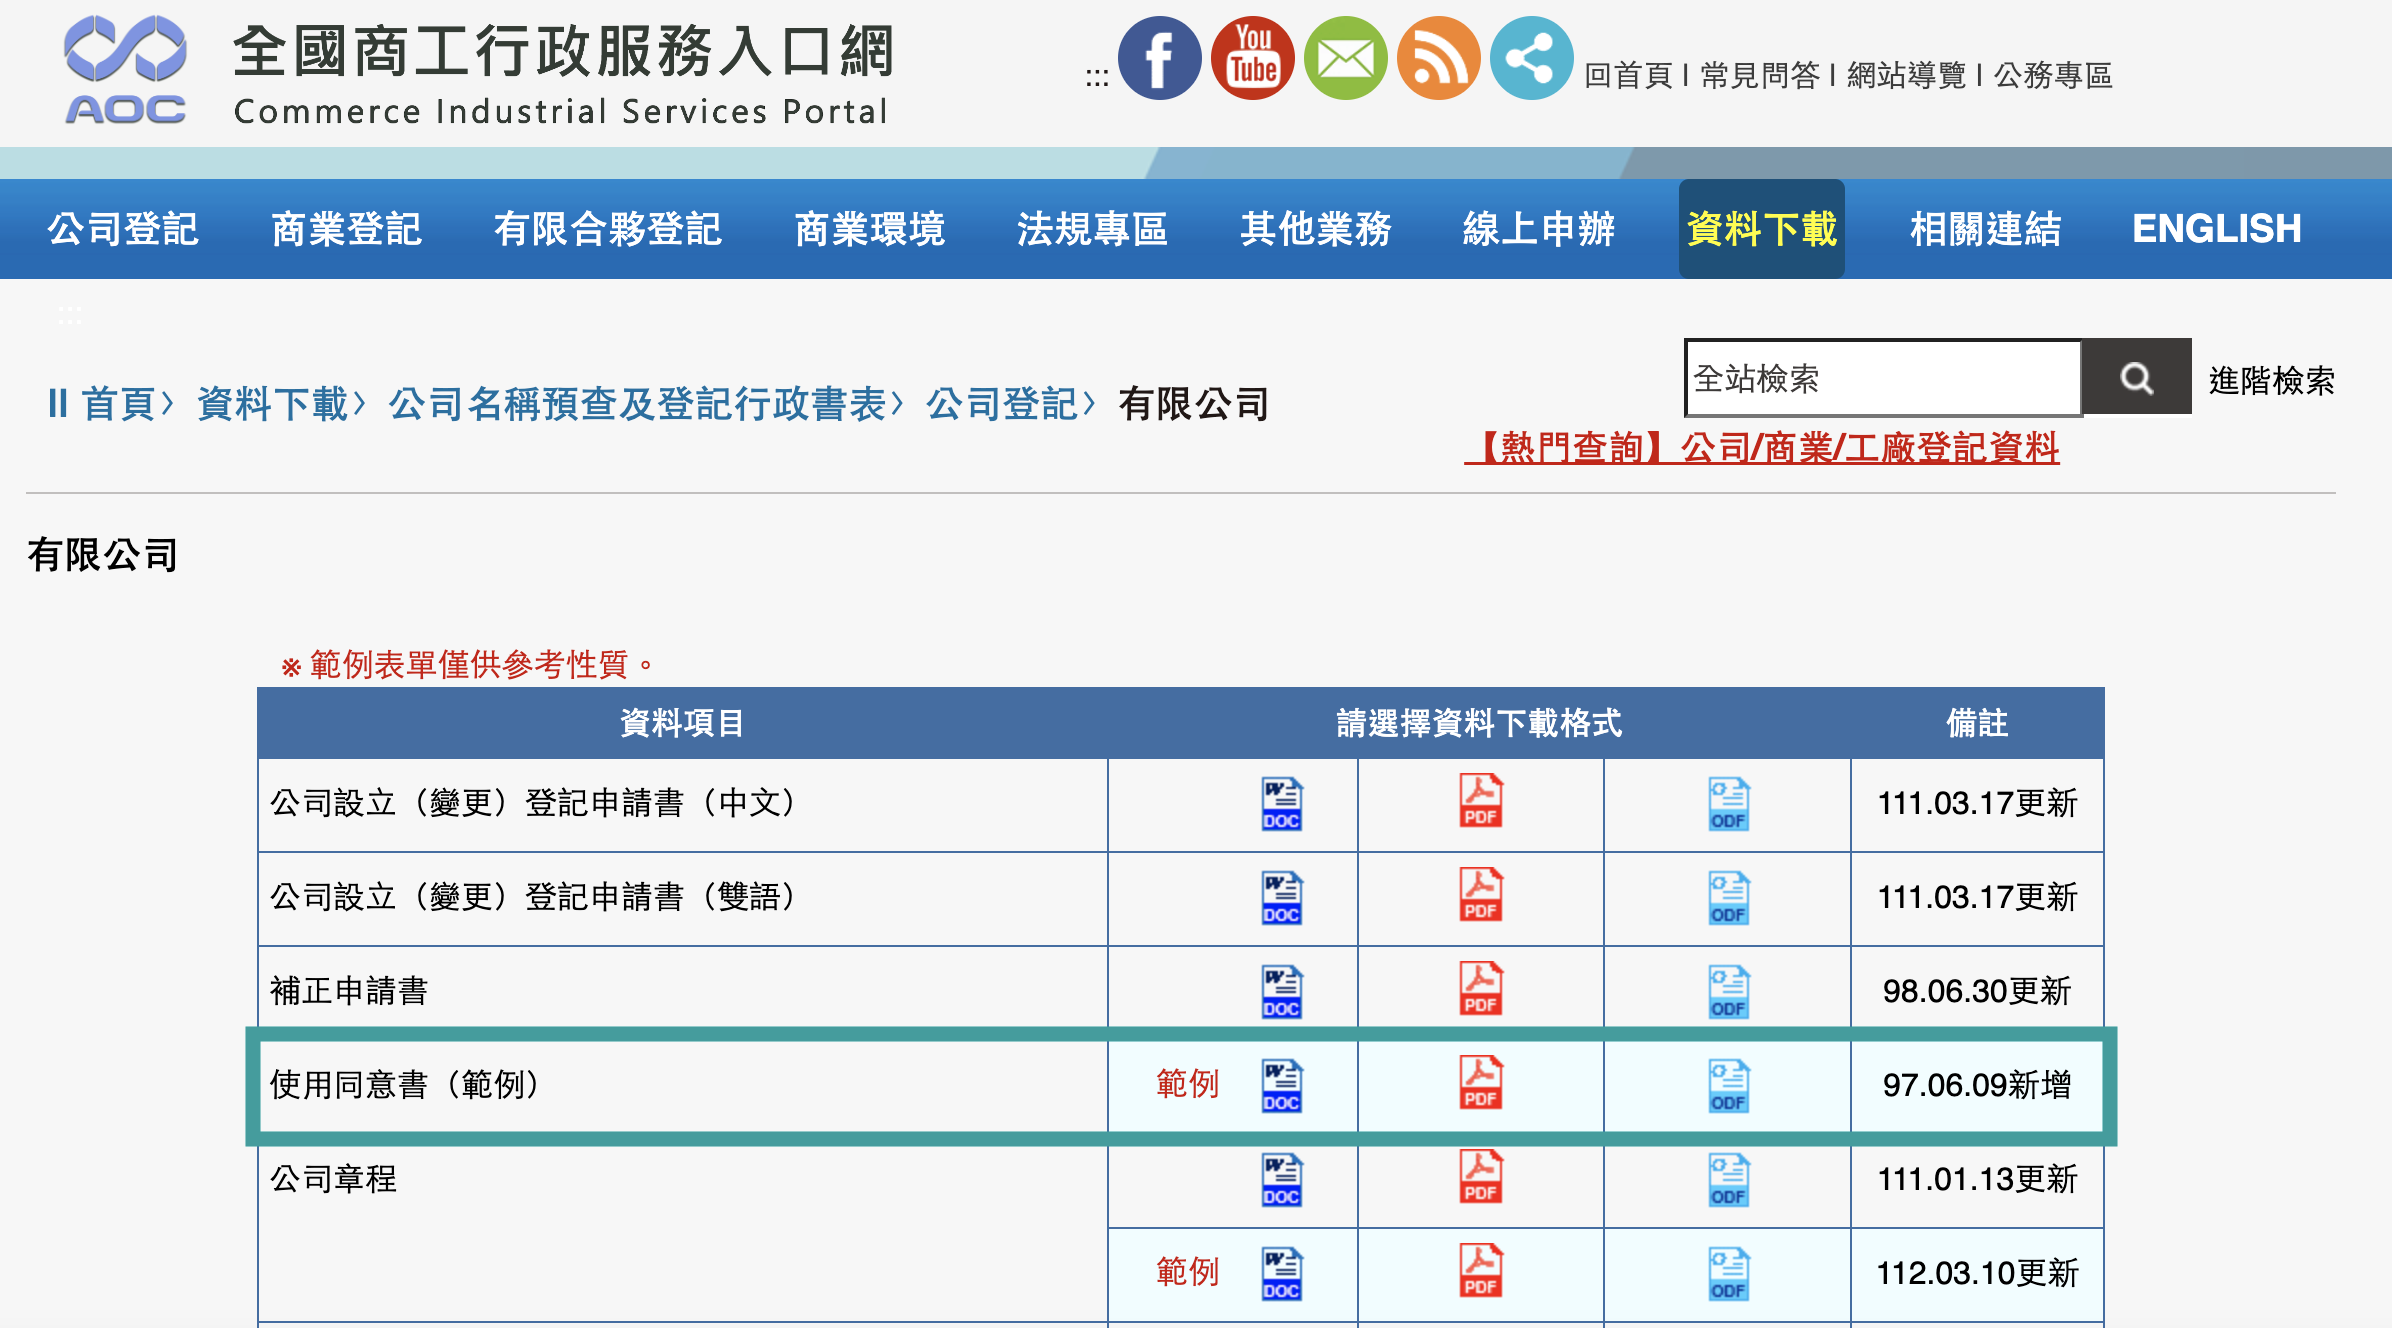Image resolution: width=2392 pixels, height=1328 pixels.
Task: Click the 全國商工行政服務入口網 site title
Action: click(x=564, y=52)
